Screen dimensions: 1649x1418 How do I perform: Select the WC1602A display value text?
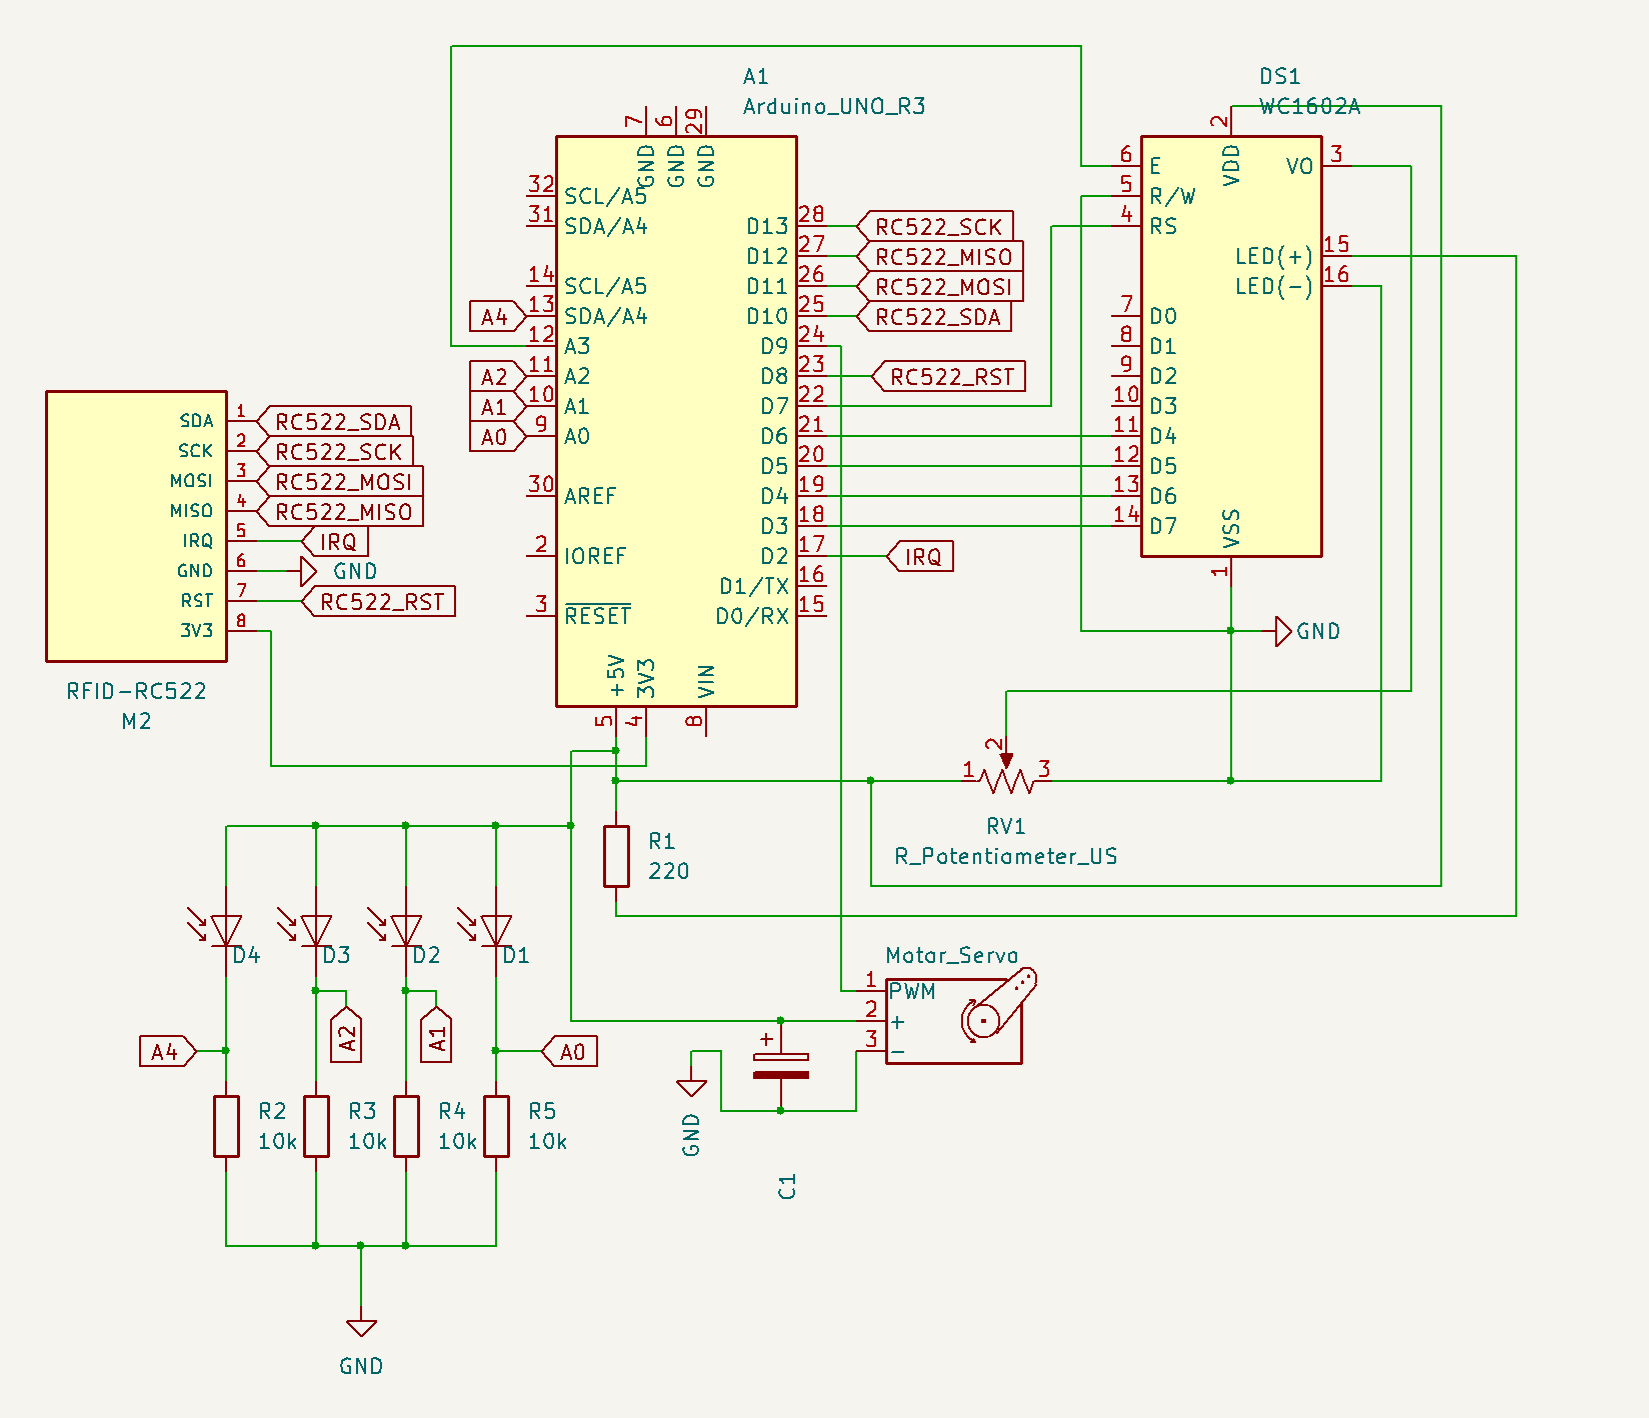tap(1309, 106)
